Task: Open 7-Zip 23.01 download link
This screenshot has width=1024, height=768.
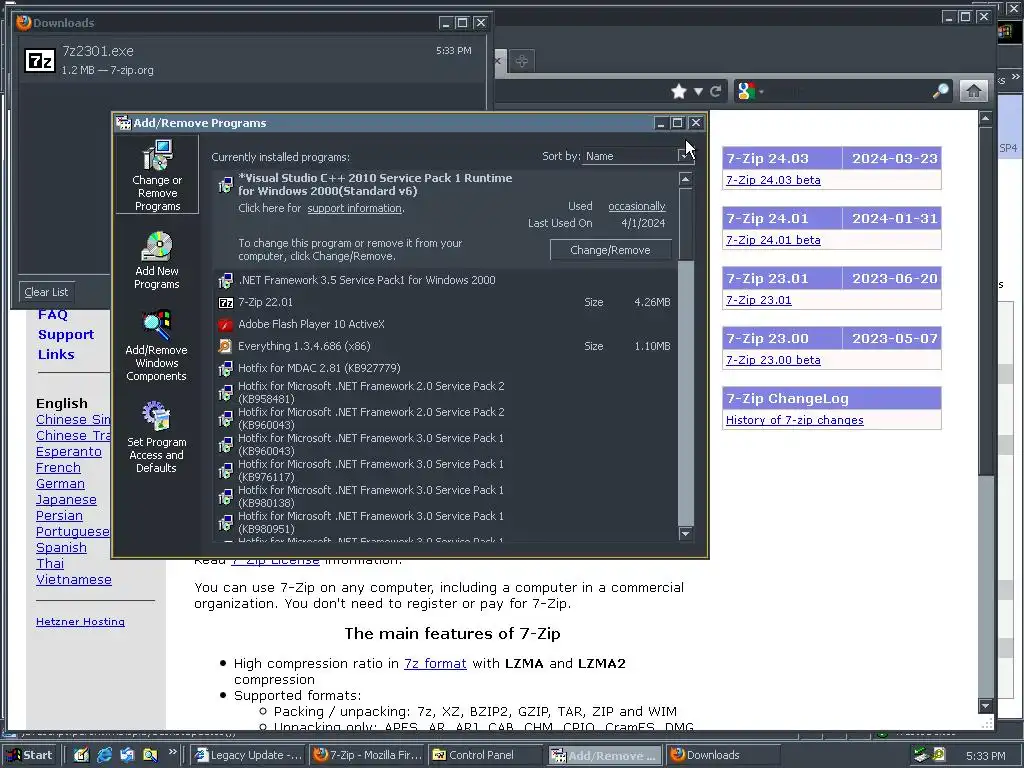Action: click(758, 300)
